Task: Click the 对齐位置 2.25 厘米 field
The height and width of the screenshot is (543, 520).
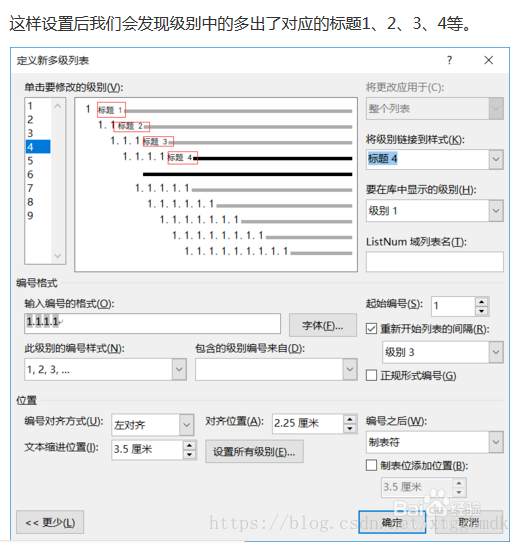Action: pos(308,424)
